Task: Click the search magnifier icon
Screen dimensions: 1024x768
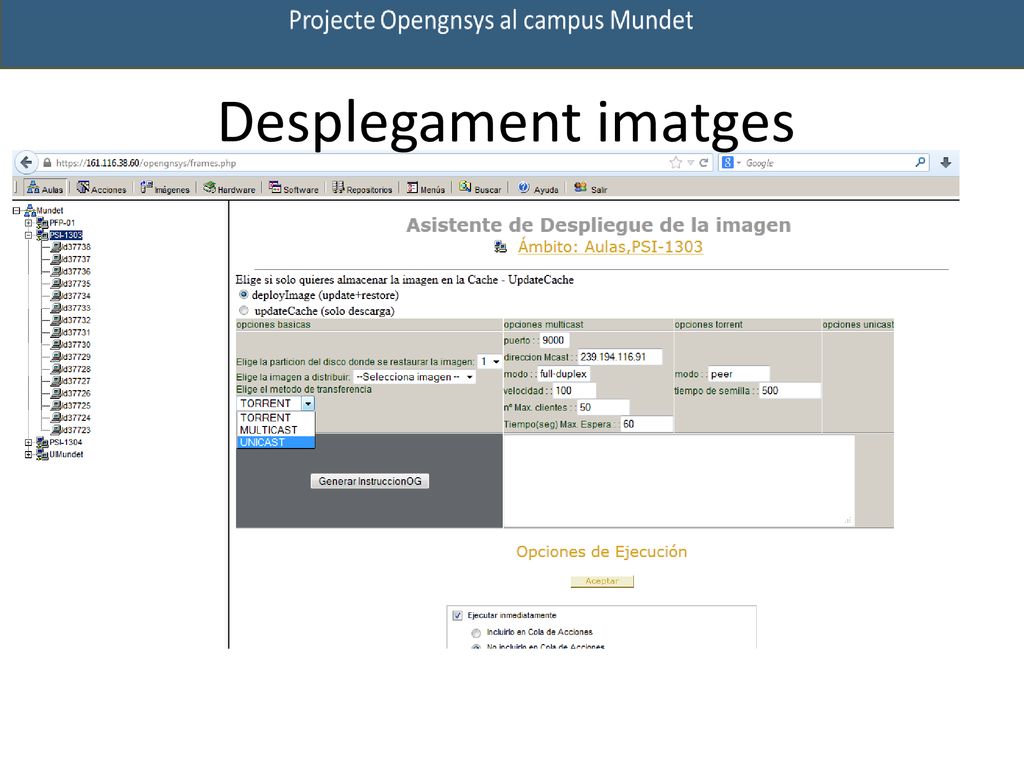Action: 920,162
